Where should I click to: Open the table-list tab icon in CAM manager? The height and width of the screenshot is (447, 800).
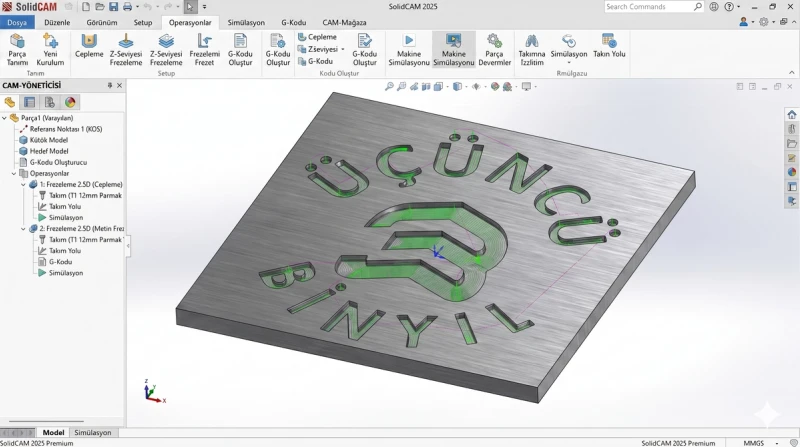(30, 103)
